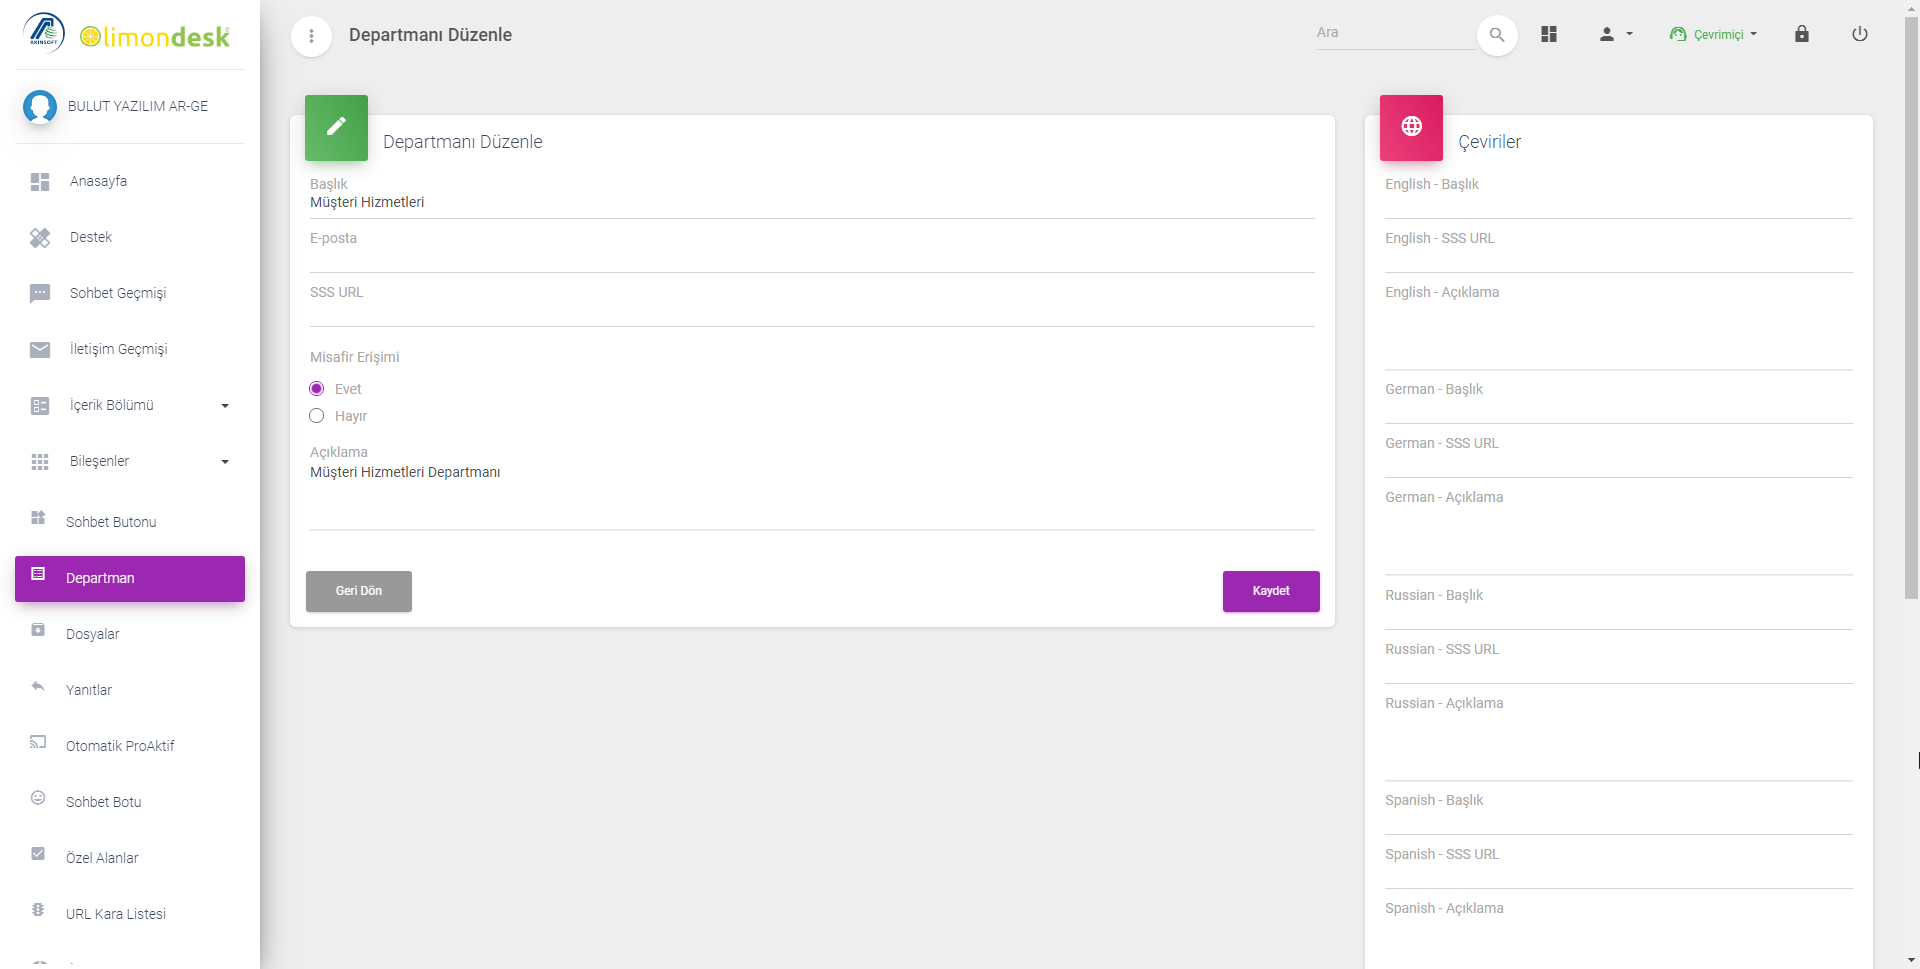Click the scrollbar down arrow
This screenshot has width=1920, height=969.
tap(1911, 961)
